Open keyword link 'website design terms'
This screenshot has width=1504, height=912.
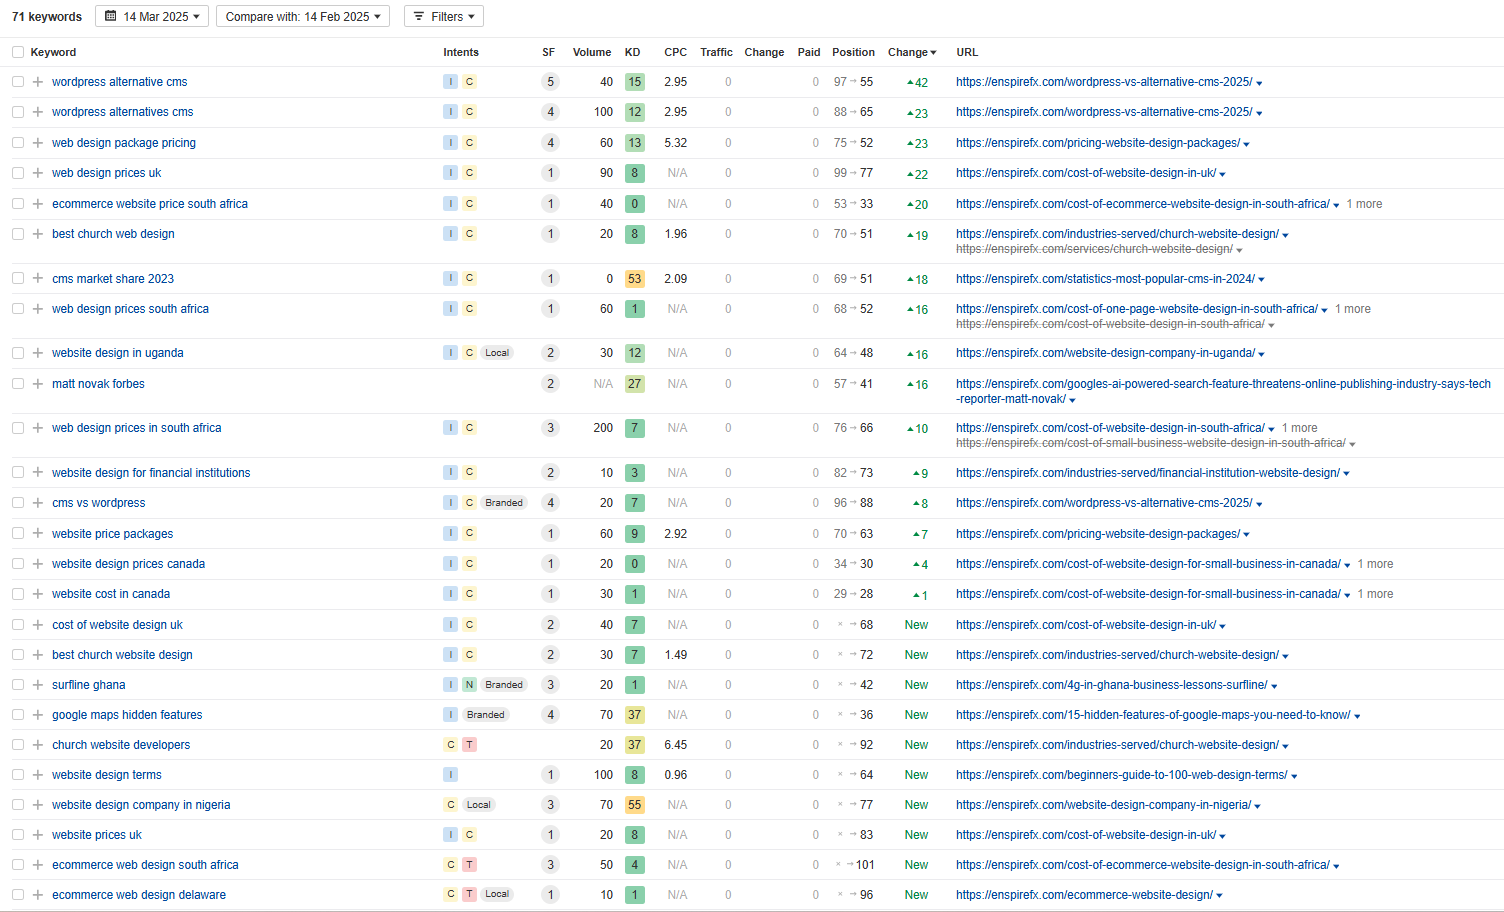106,775
